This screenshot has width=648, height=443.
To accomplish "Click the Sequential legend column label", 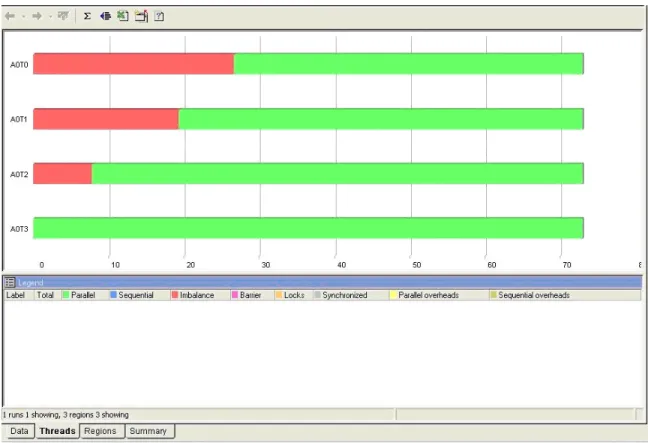I will pyautogui.click(x=136, y=295).
